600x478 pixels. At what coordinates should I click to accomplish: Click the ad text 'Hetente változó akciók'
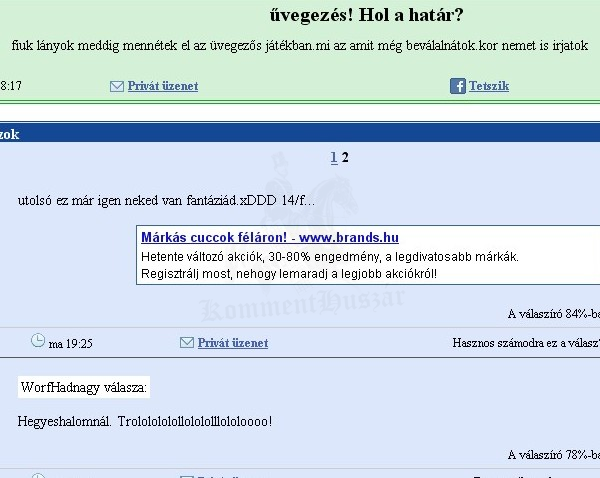tap(330, 257)
